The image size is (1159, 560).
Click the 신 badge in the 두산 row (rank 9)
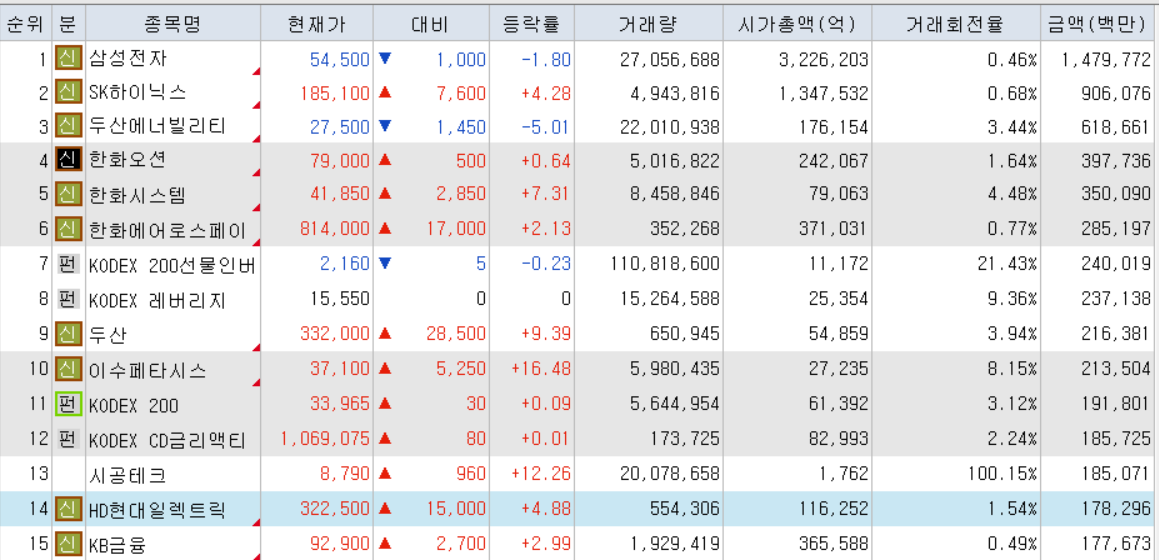click(68, 334)
